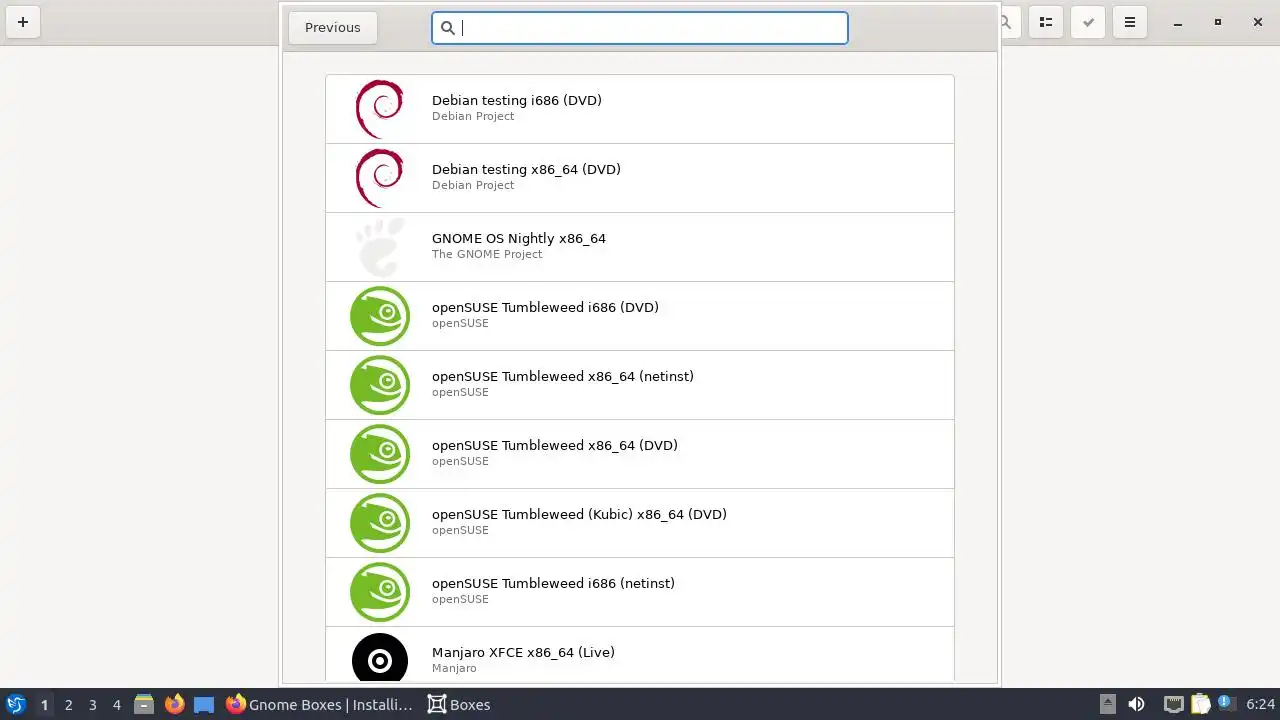The width and height of the screenshot is (1280, 720).
Task: Click Debian logo of testing i686 entry
Action: point(380,109)
